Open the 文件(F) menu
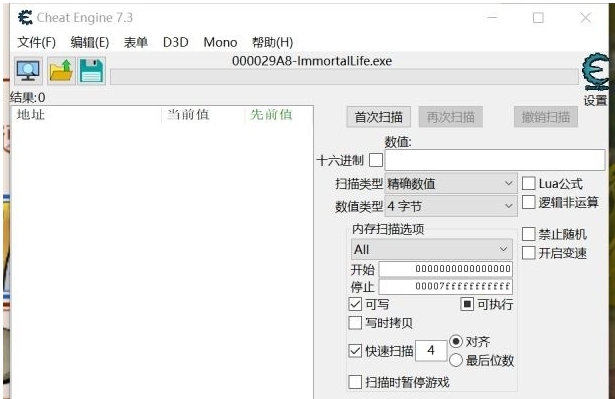This screenshot has width=615, height=399. click(36, 42)
